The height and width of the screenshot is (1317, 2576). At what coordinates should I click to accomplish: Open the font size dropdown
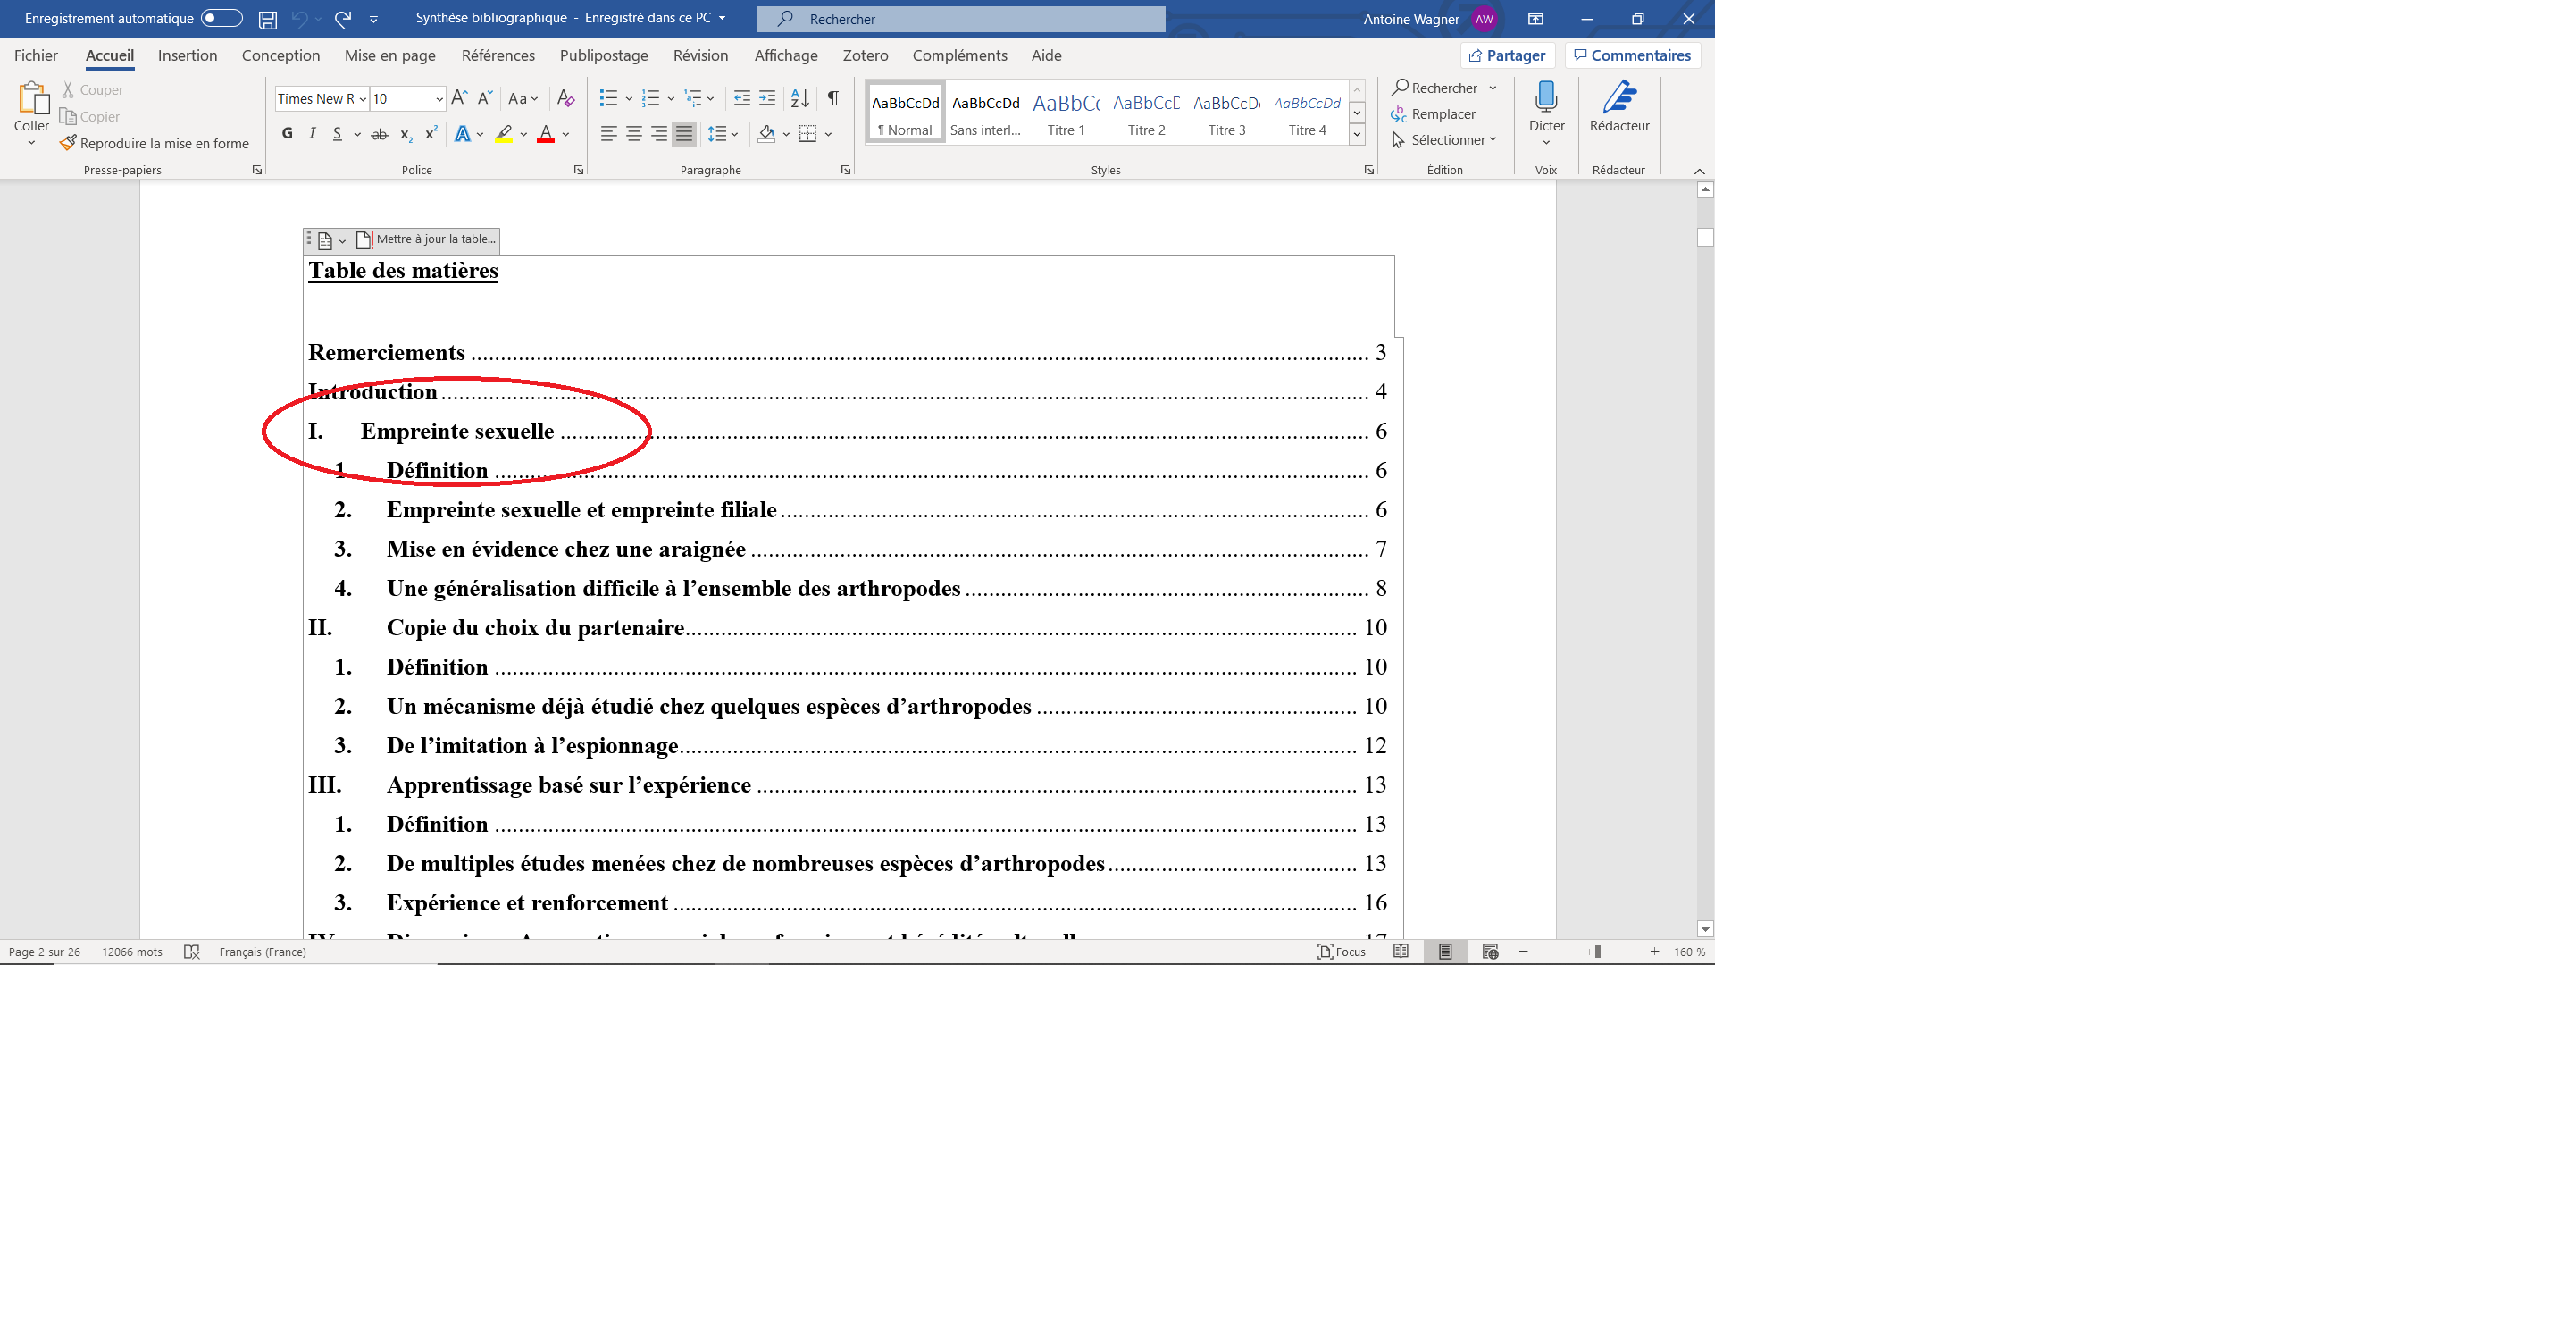click(439, 99)
